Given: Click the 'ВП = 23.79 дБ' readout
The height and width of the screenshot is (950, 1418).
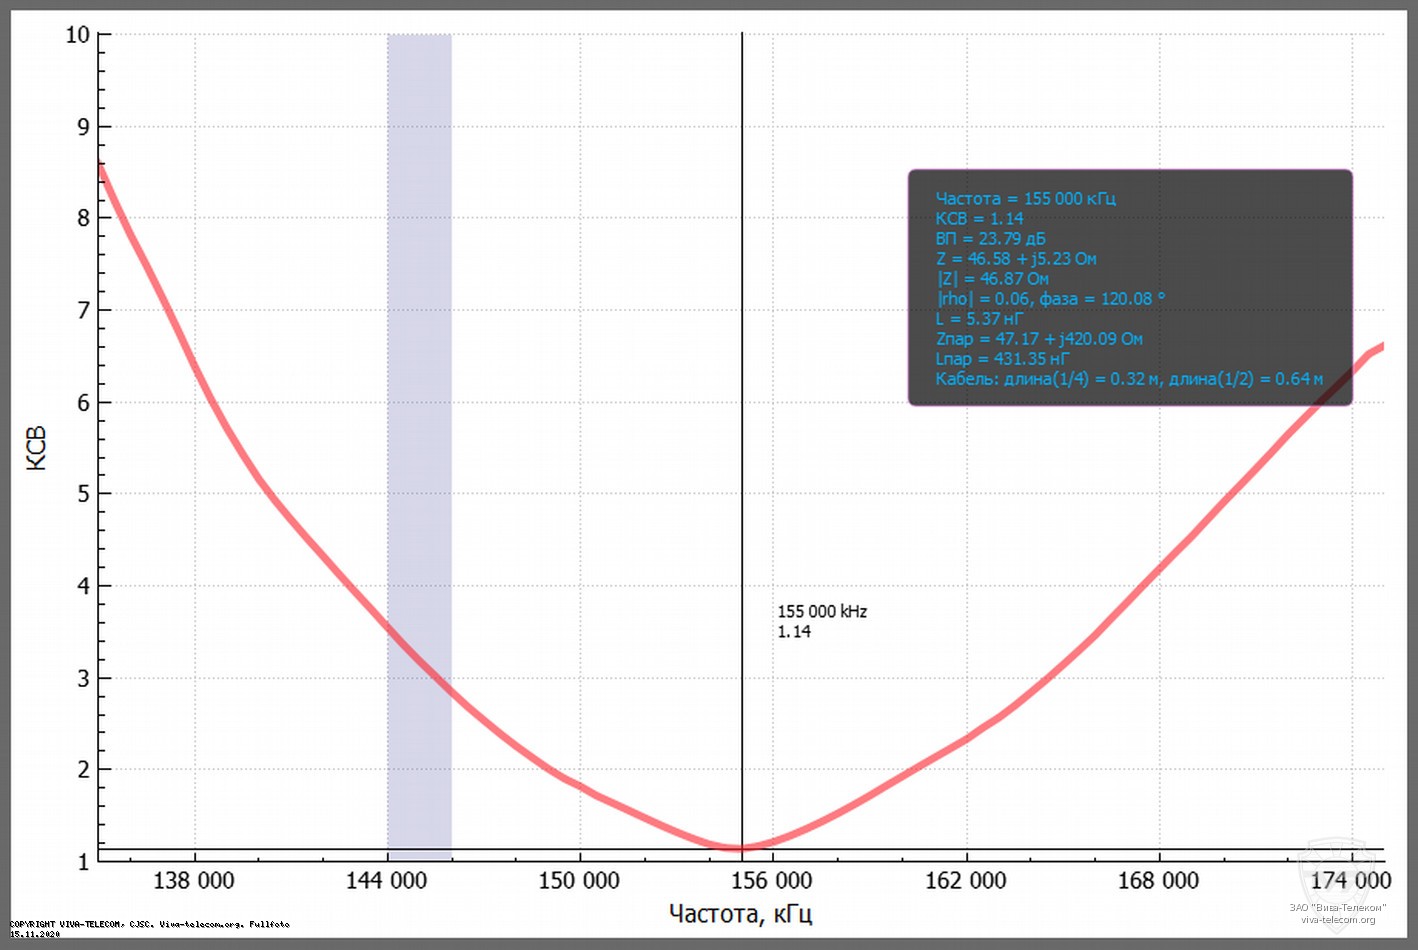Looking at the screenshot, I should click(x=990, y=239).
